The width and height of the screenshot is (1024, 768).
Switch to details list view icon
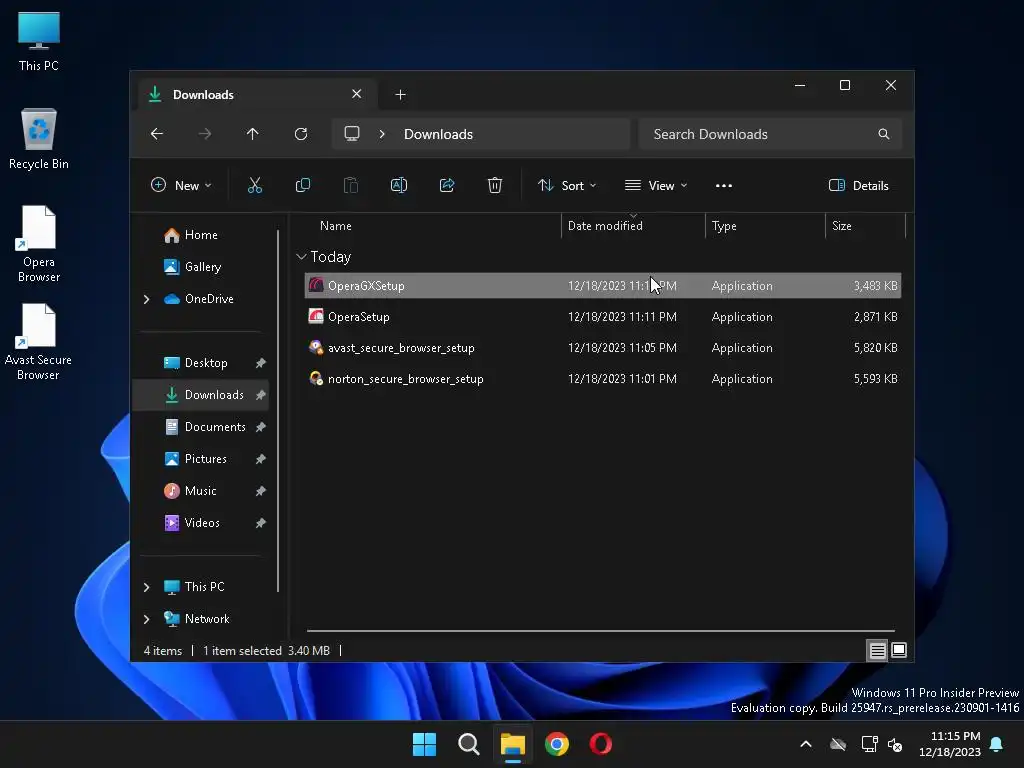pos(877,650)
